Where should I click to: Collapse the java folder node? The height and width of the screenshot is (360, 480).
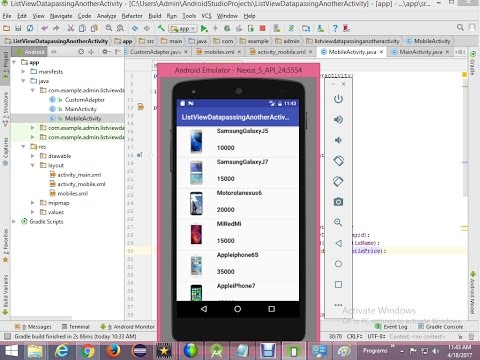[23, 81]
